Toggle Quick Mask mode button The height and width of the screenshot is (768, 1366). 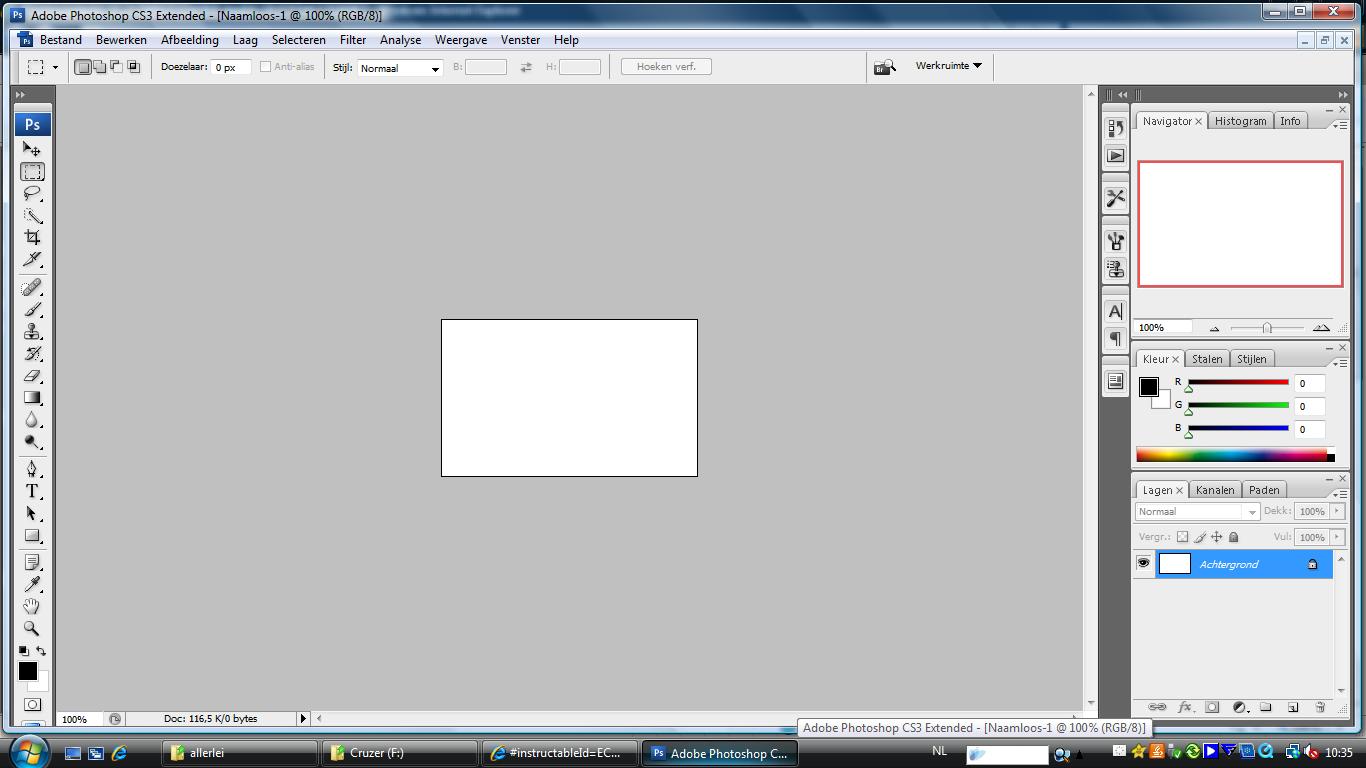(x=32, y=704)
